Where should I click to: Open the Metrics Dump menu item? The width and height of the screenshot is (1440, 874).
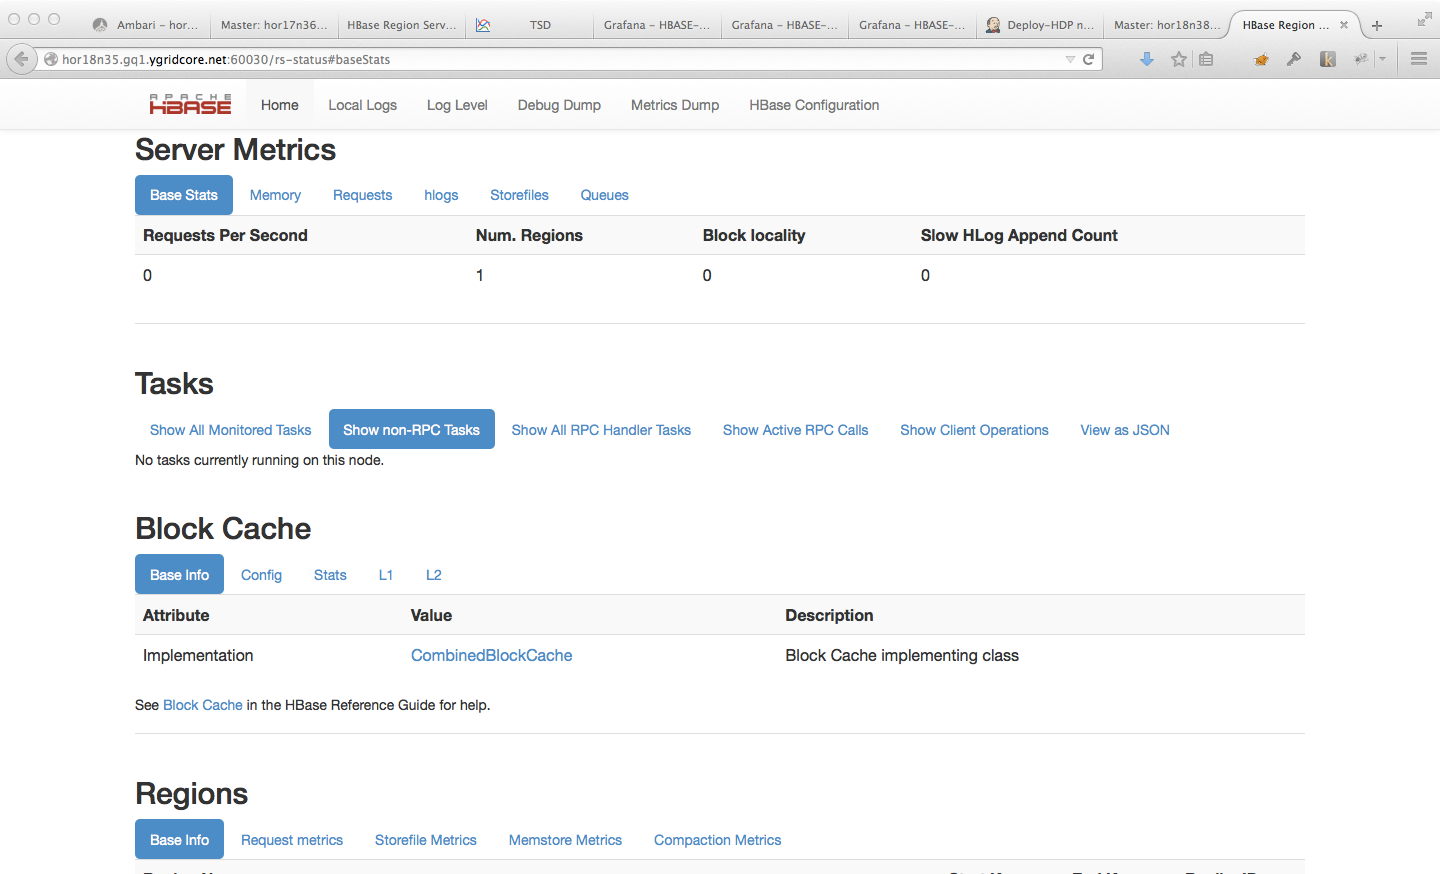(x=675, y=105)
